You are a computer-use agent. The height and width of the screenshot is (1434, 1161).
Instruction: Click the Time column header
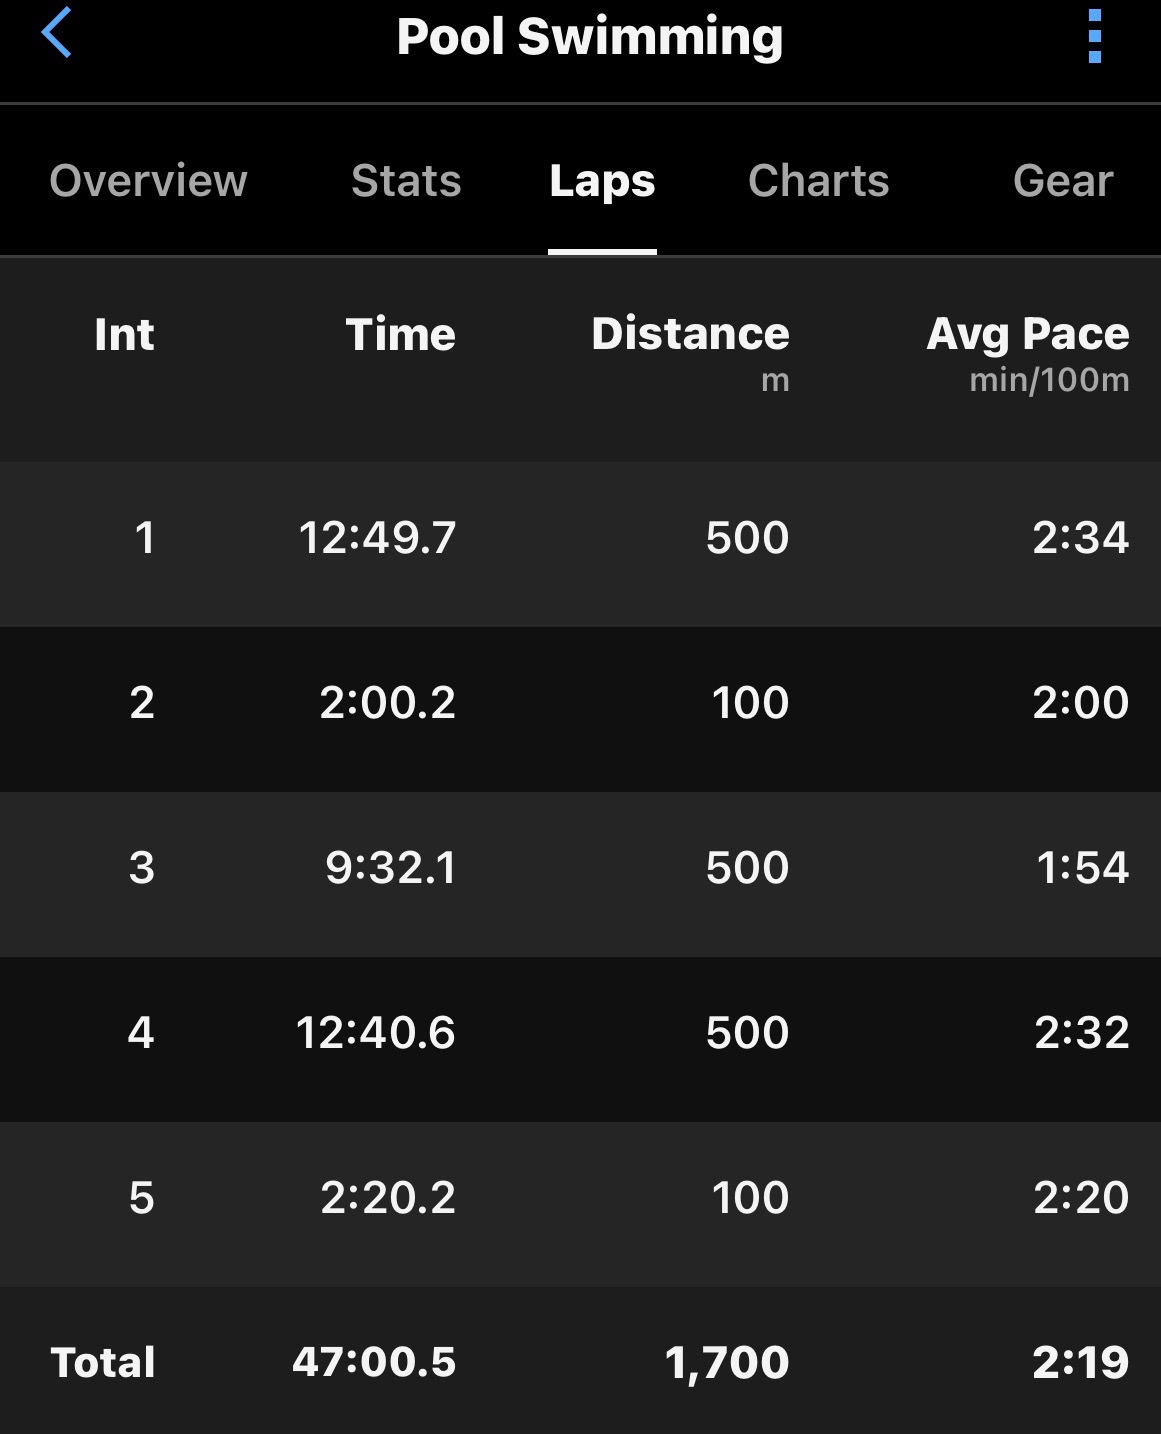tap(400, 334)
